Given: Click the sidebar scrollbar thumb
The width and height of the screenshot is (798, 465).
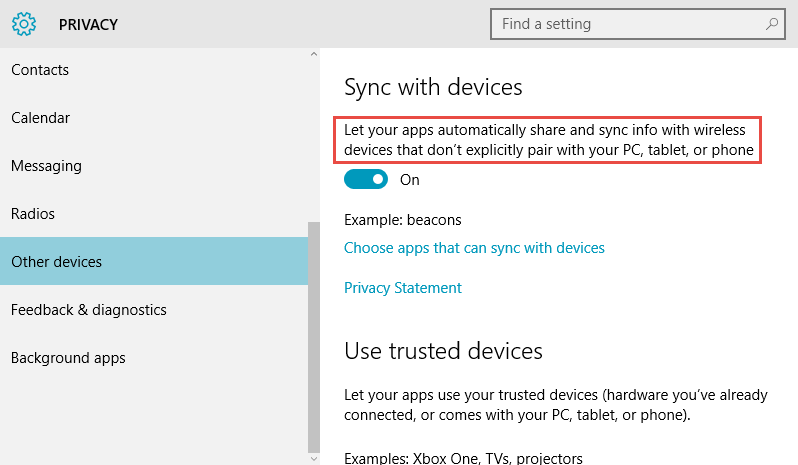Looking at the screenshot, I should [x=314, y=337].
